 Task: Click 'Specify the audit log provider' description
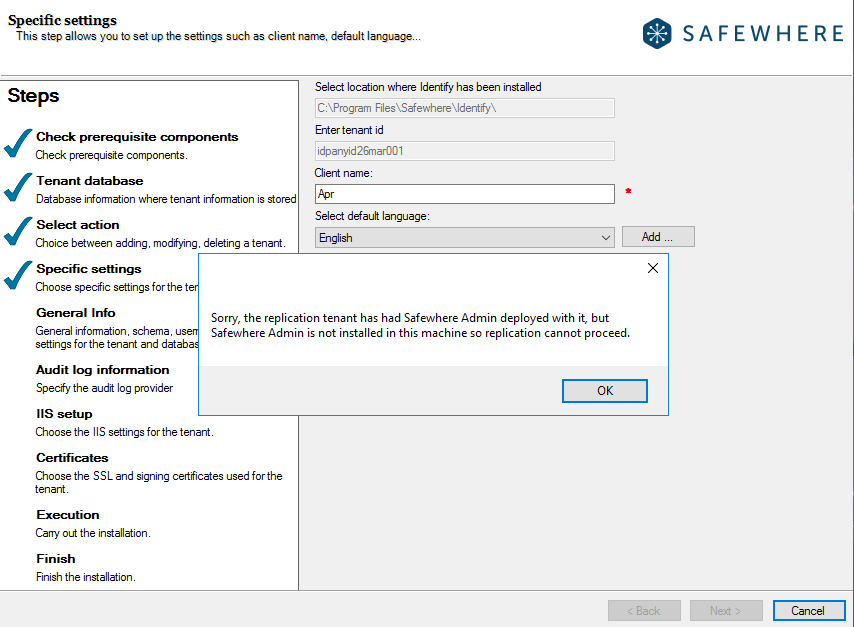(105, 388)
